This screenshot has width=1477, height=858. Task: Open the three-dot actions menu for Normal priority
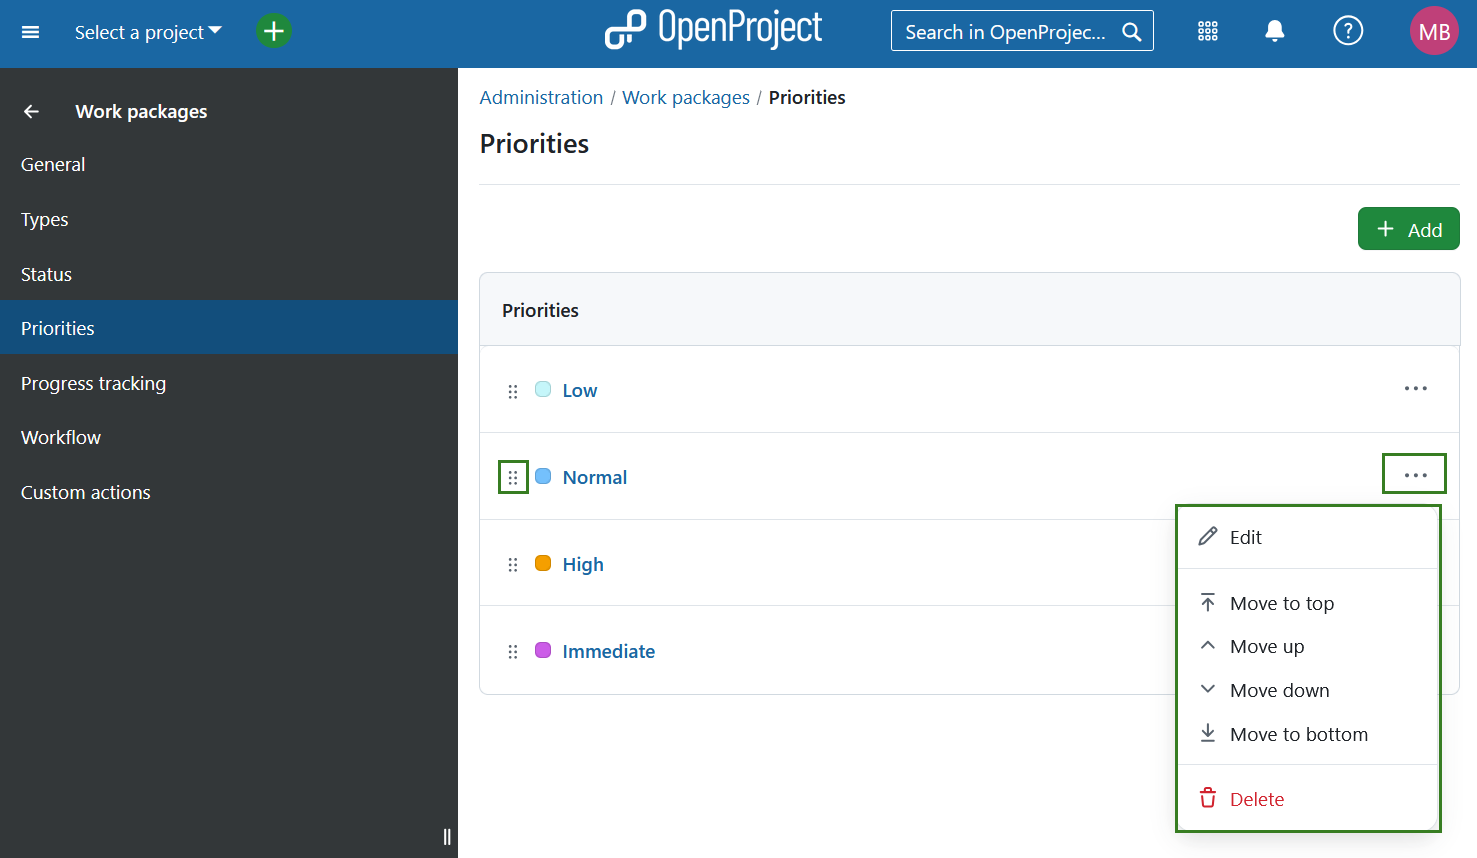[x=1414, y=472]
